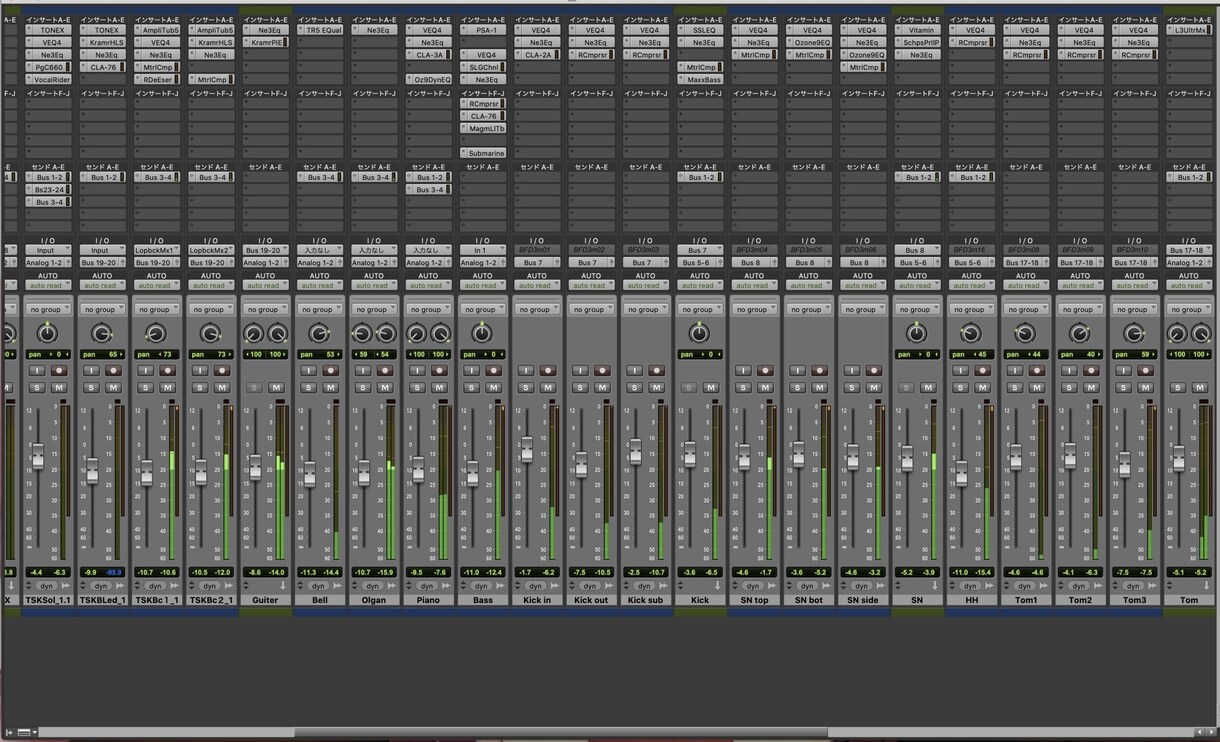1220x742 pixels.
Task: Open LopbckMx1 input selector on TSKBc1_1 track
Action: click(x=156, y=250)
